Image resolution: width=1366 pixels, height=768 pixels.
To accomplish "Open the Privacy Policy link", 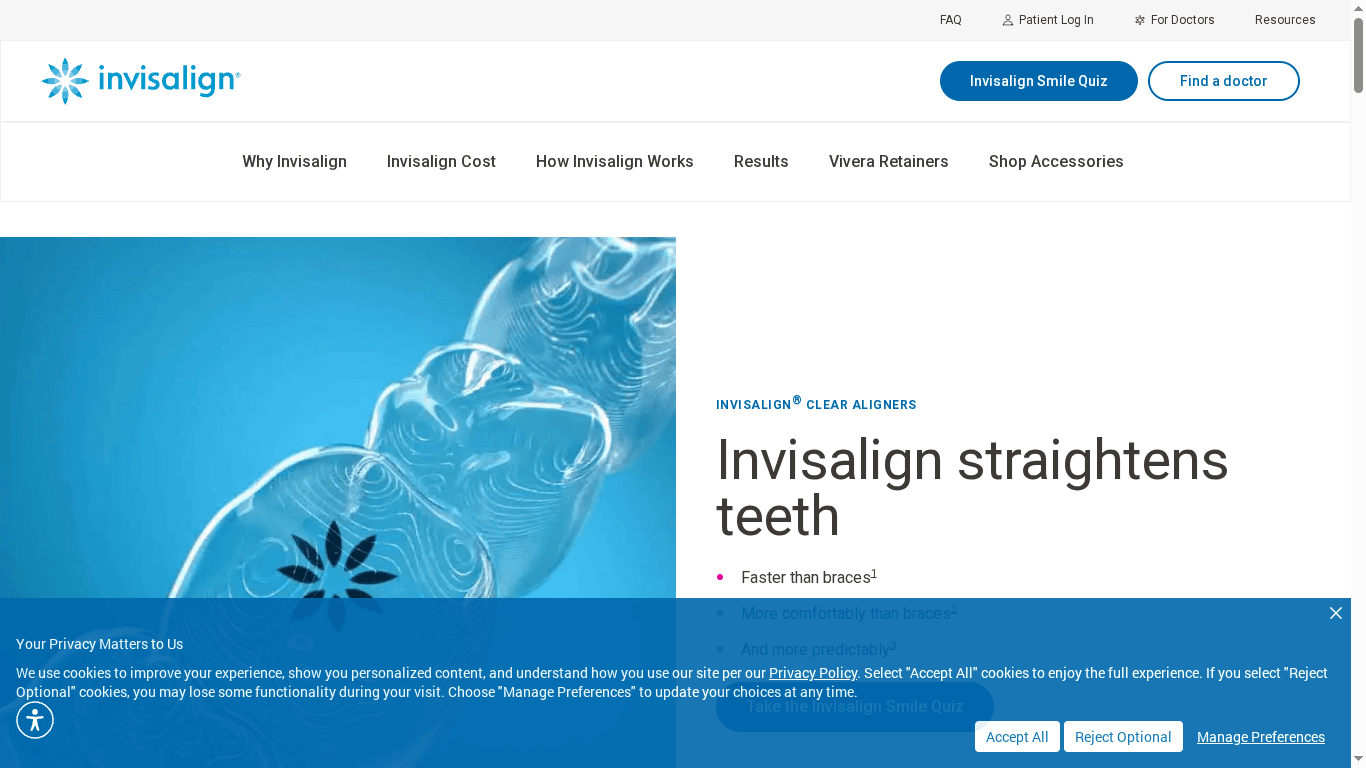I will coord(813,673).
